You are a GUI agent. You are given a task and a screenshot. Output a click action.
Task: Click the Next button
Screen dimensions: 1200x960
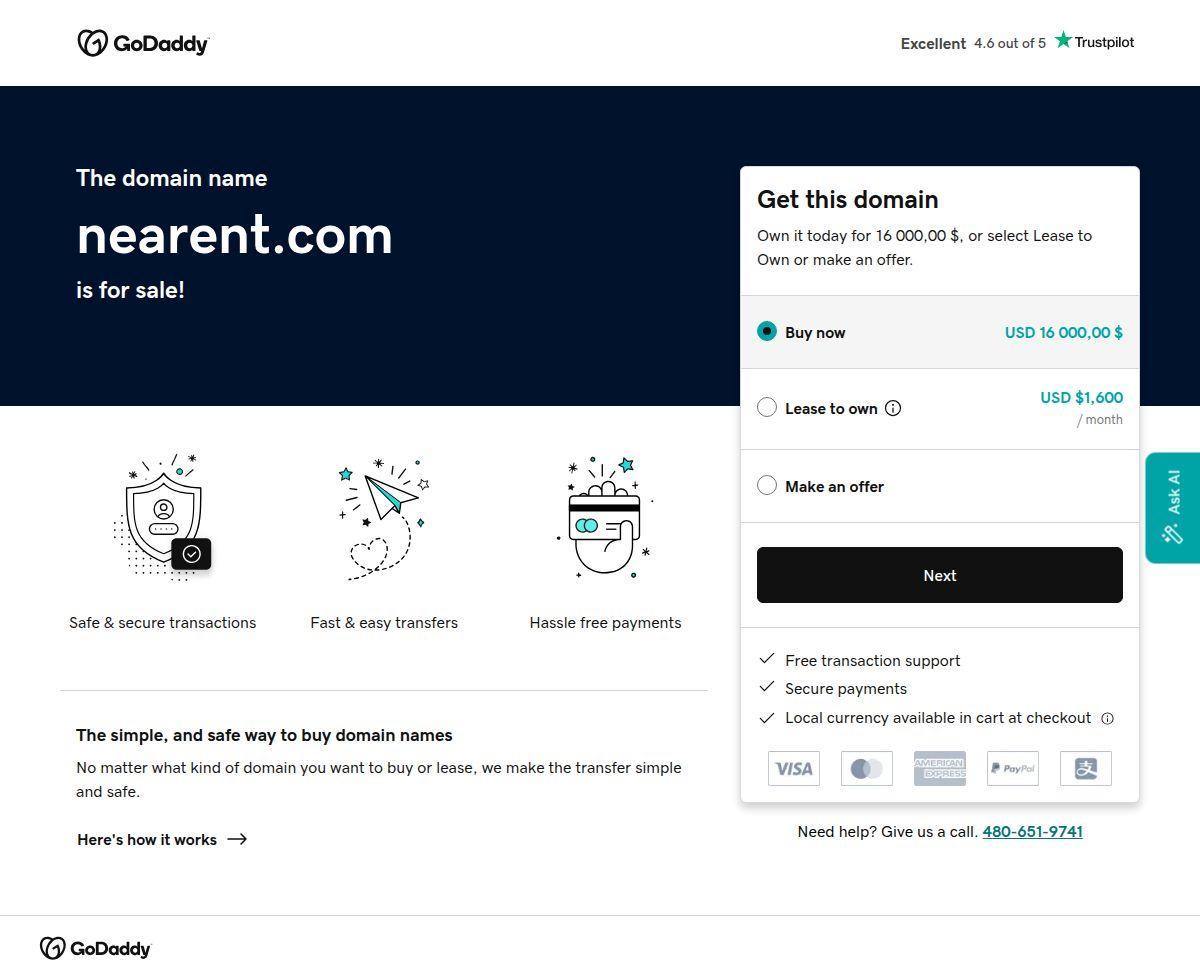(x=940, y=575)
